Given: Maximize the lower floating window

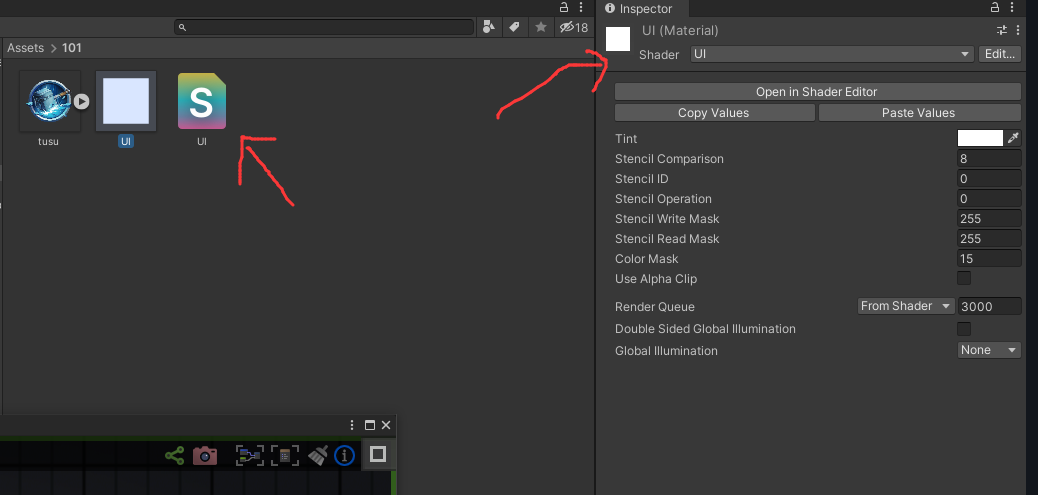Looking at the screenshot, I should [370, 425].
